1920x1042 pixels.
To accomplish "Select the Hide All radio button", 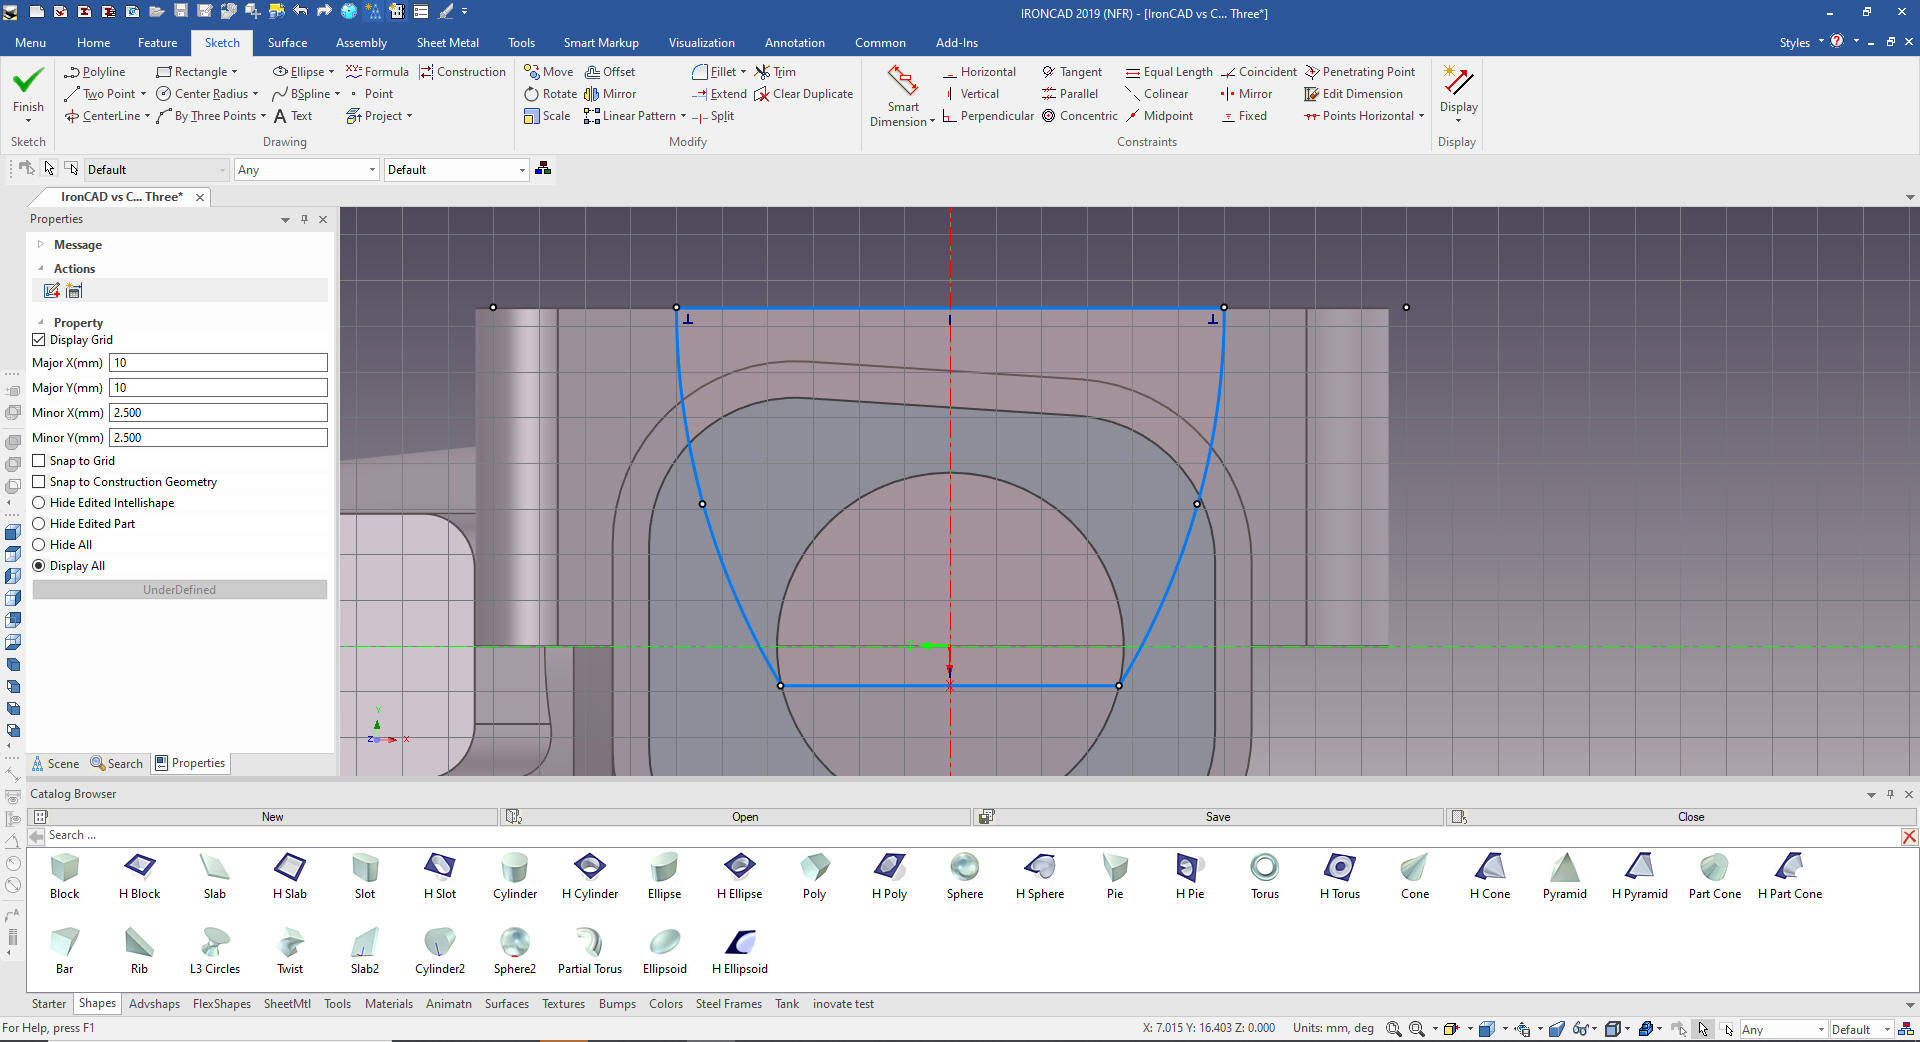I will (x=39, y=545).
